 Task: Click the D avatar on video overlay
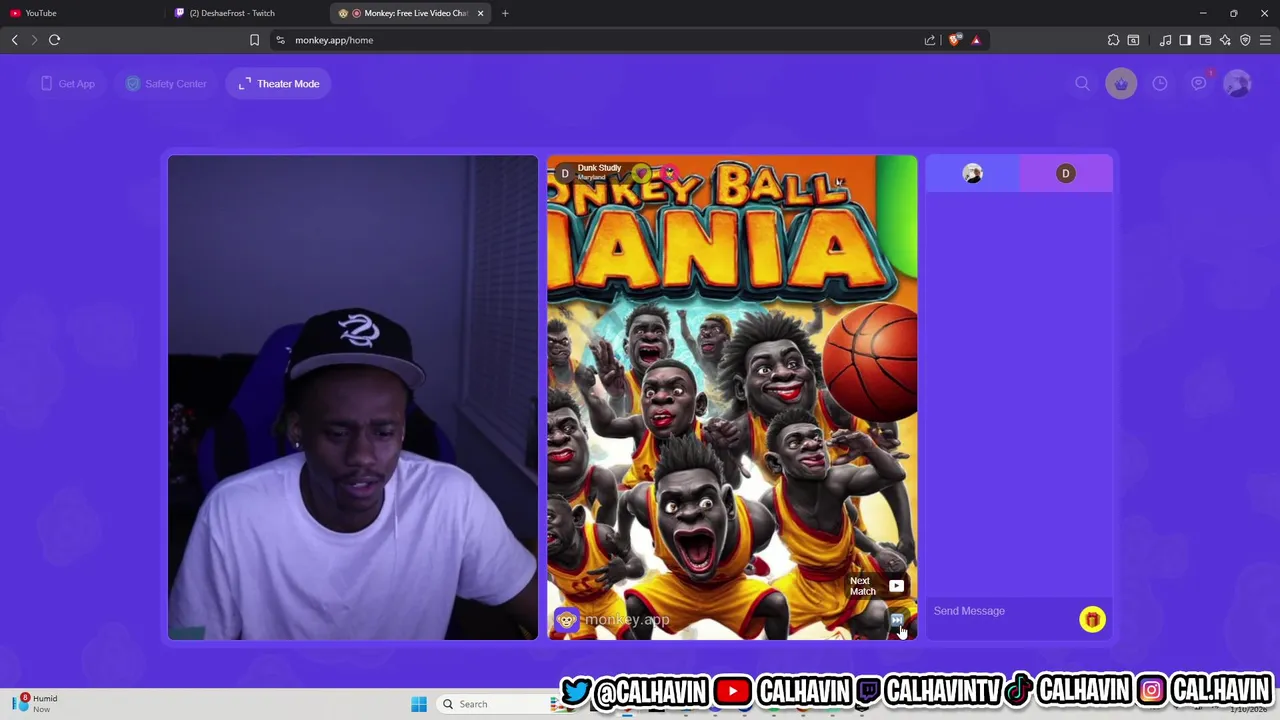tap(565, 174)
